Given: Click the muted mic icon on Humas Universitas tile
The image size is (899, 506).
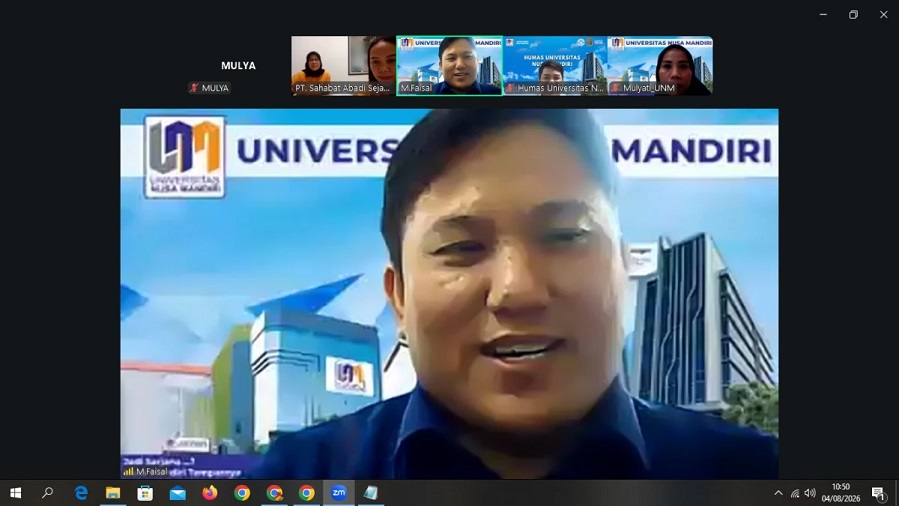Looking at the screenshot, I should (510, 88).
